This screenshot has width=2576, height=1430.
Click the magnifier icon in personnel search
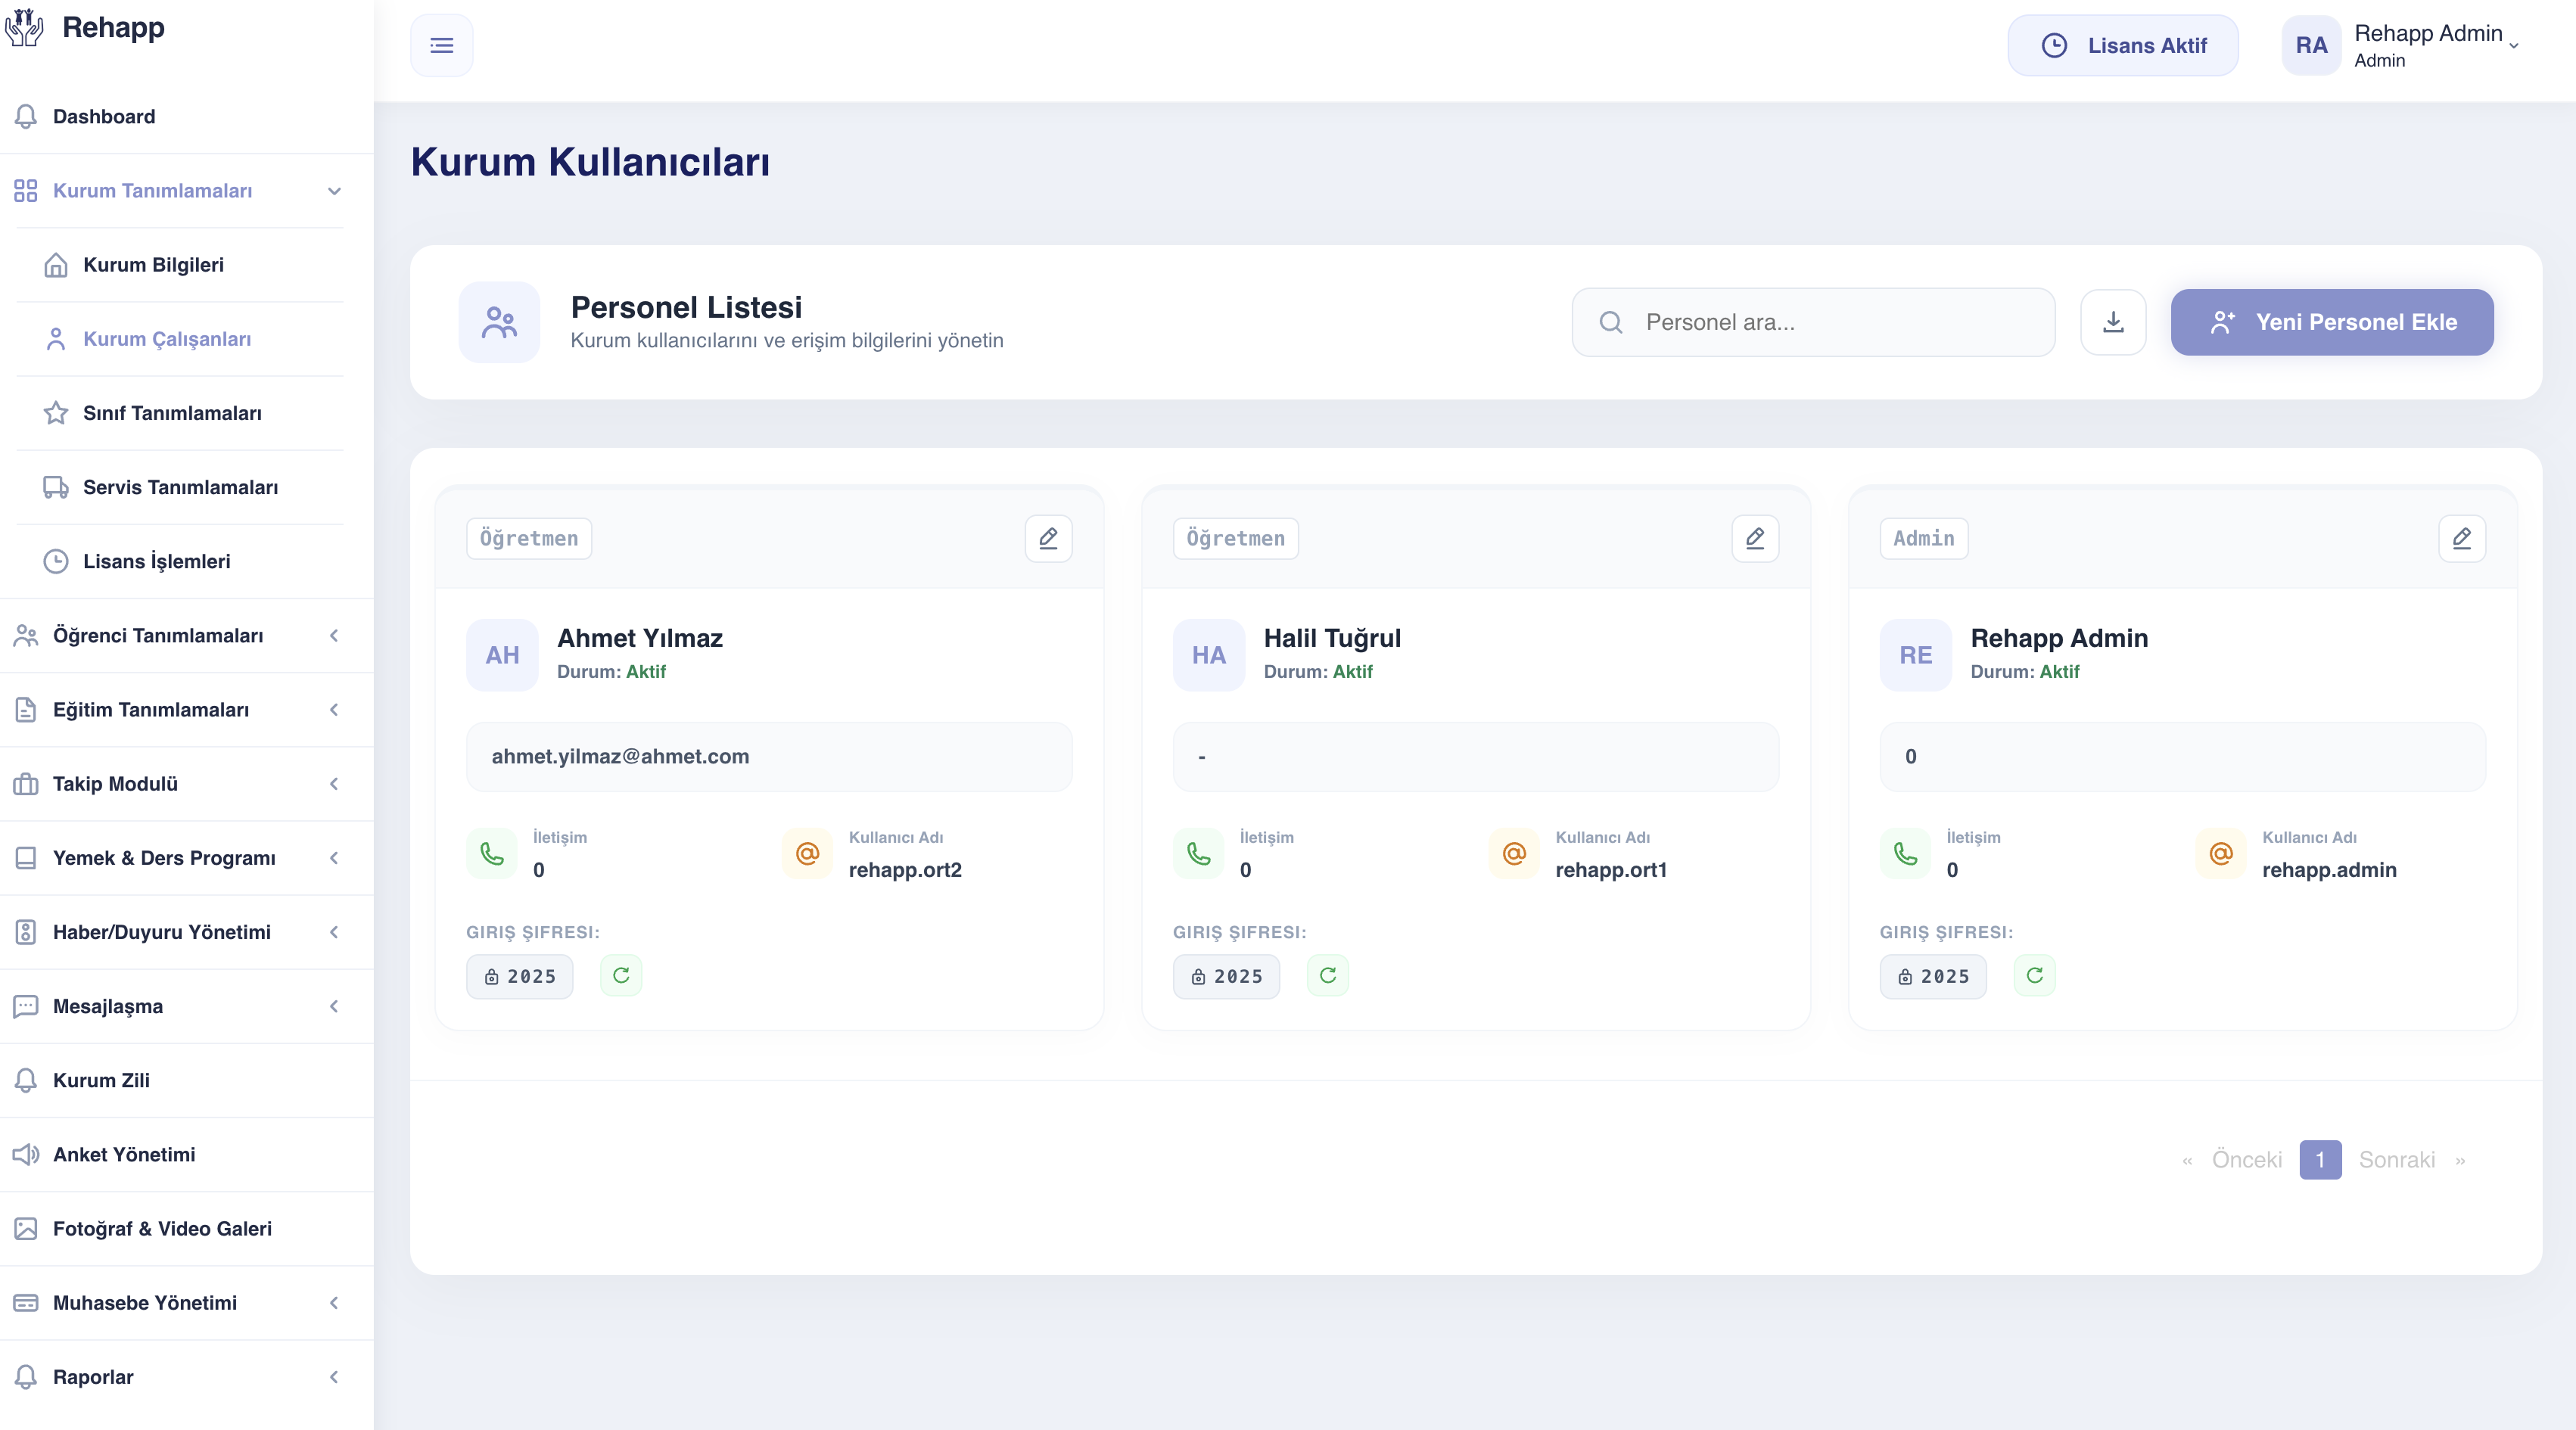1611,322
